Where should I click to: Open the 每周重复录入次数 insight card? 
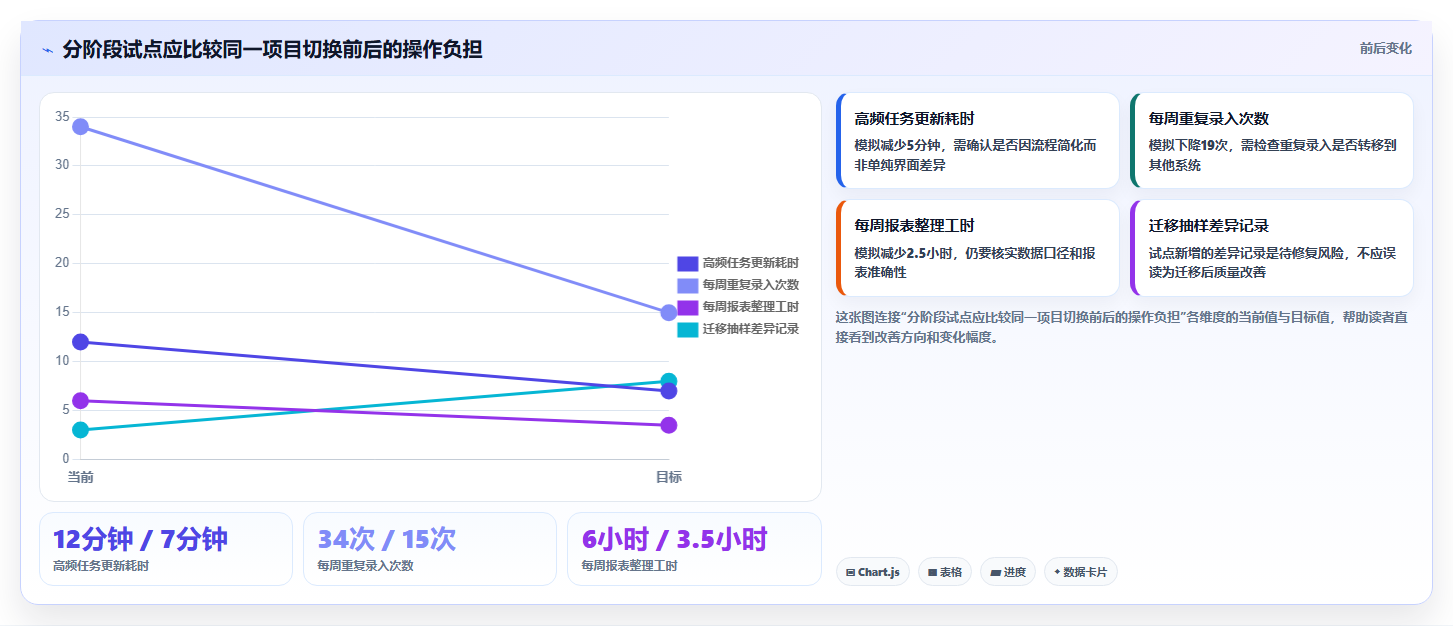pos(1271,141)
